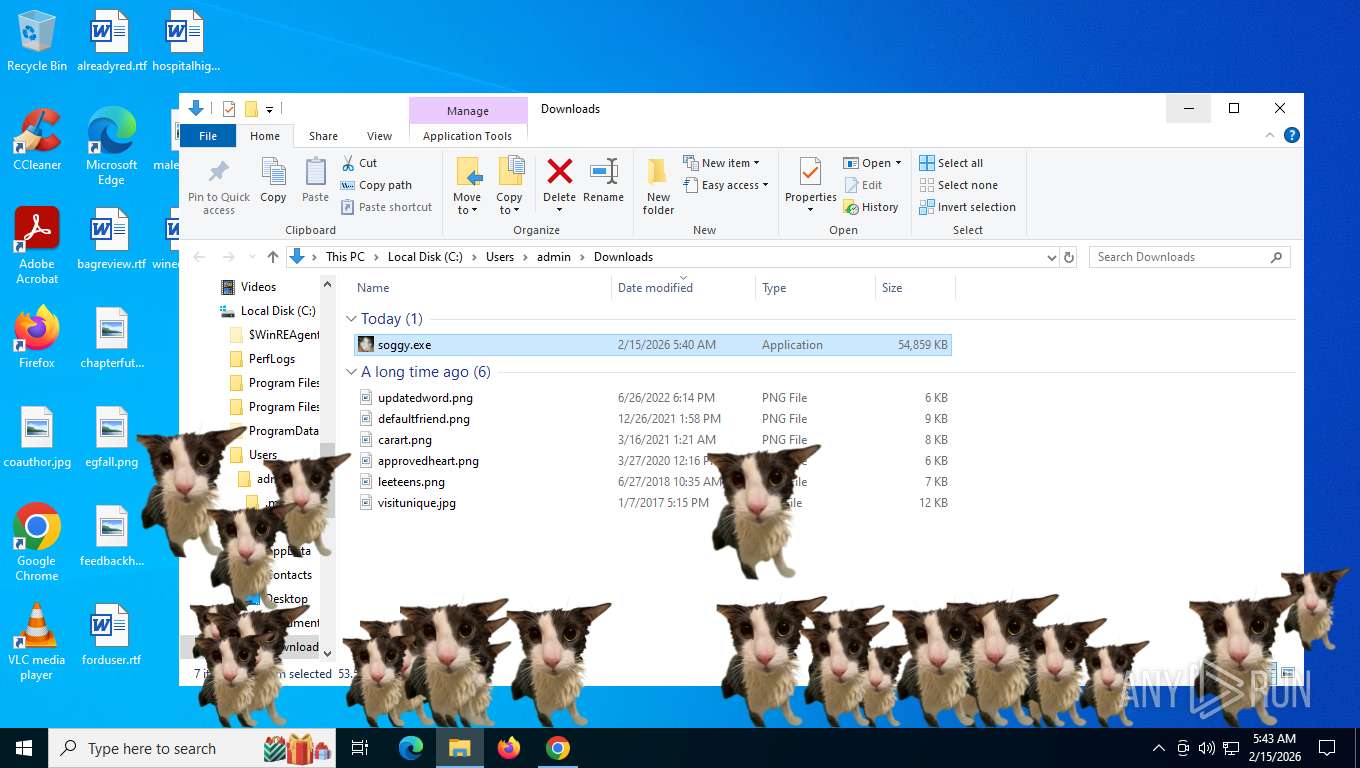Open the Firefox desktop shortcut
The image size is (1360, 768).
(37, 337)
